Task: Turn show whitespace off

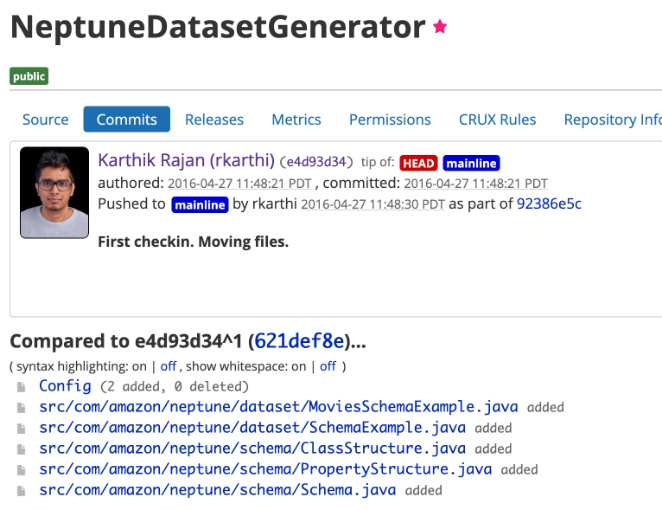Action: point(328,366)
